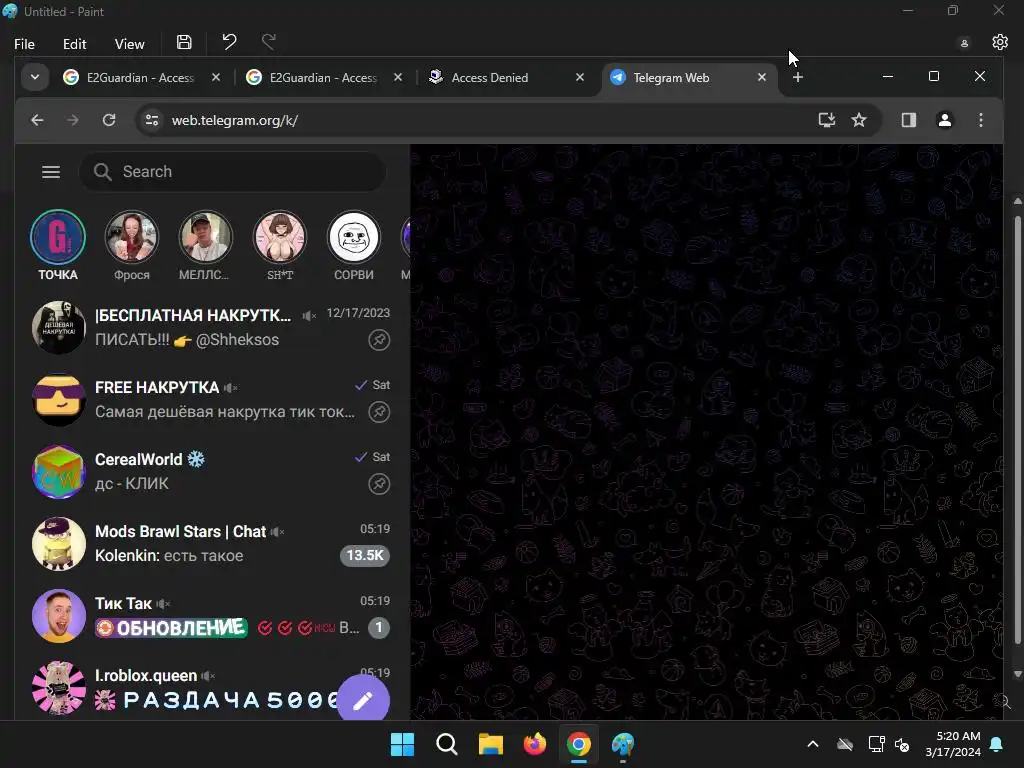Close the Telegram Web tab
The height and width of the screenshot is (768, 1024).
coord(761,77)
